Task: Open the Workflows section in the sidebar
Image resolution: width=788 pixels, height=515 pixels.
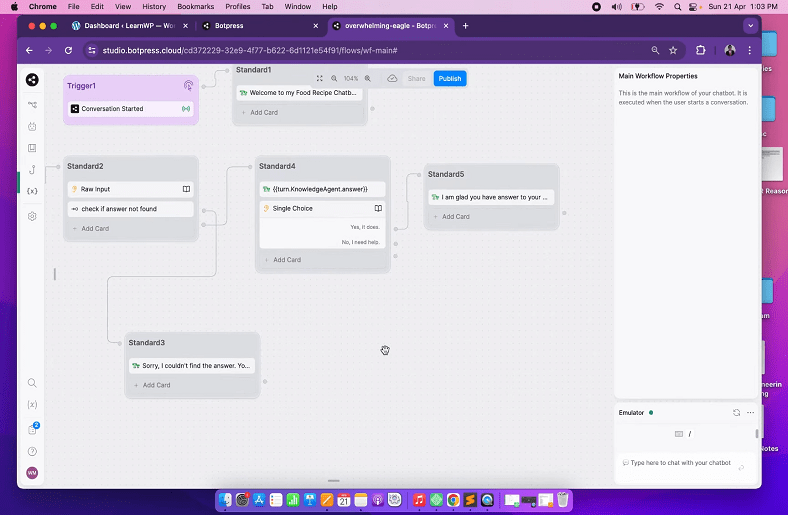Action: coord(32,105)
